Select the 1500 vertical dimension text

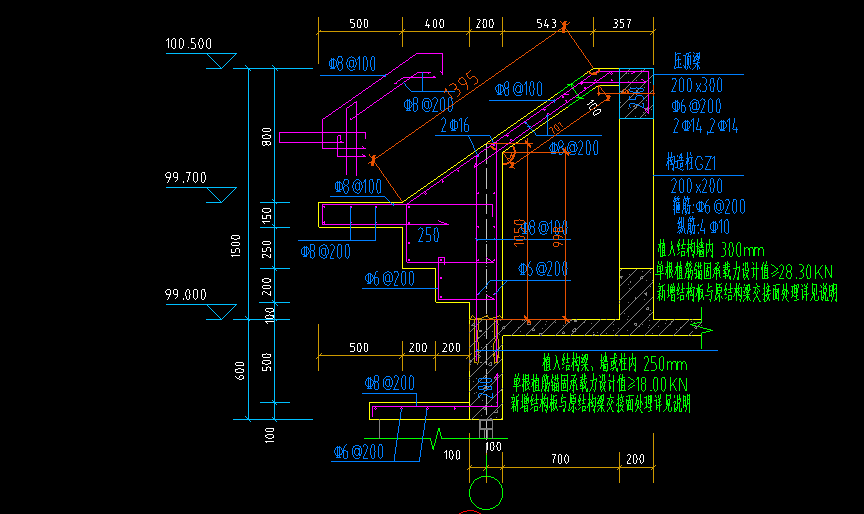[233, 244]
